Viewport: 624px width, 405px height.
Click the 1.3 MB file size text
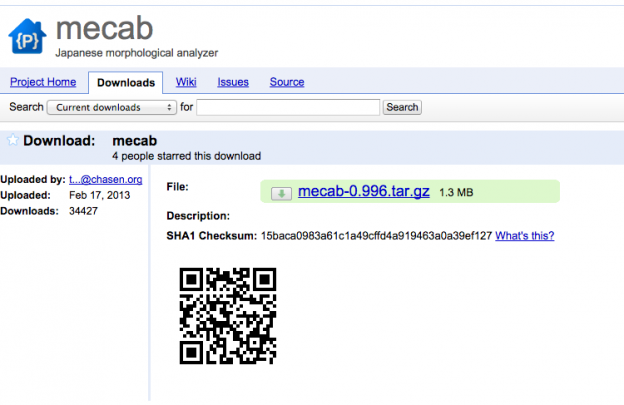pyautogui.click(x=456, y=192)
